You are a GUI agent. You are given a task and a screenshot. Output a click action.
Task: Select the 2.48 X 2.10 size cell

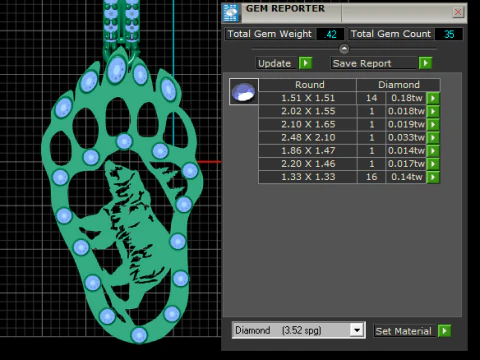point(308,137)
